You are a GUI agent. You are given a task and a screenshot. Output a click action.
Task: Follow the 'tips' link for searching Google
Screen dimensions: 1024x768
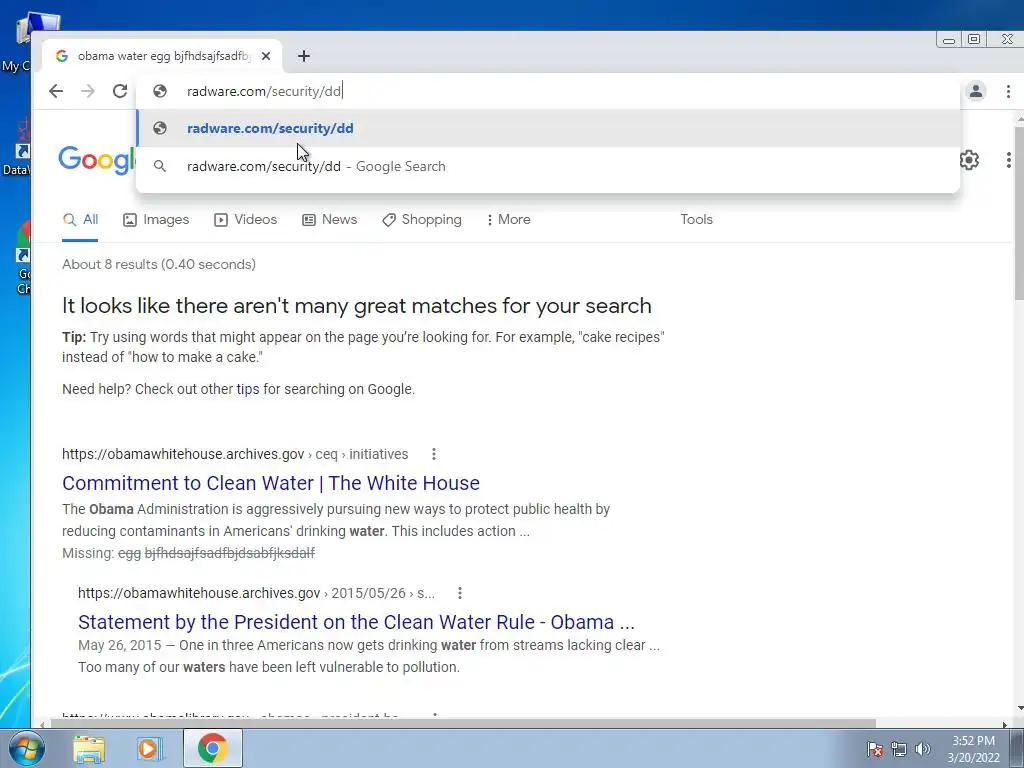pyautogui.click(x=248, y=389)
